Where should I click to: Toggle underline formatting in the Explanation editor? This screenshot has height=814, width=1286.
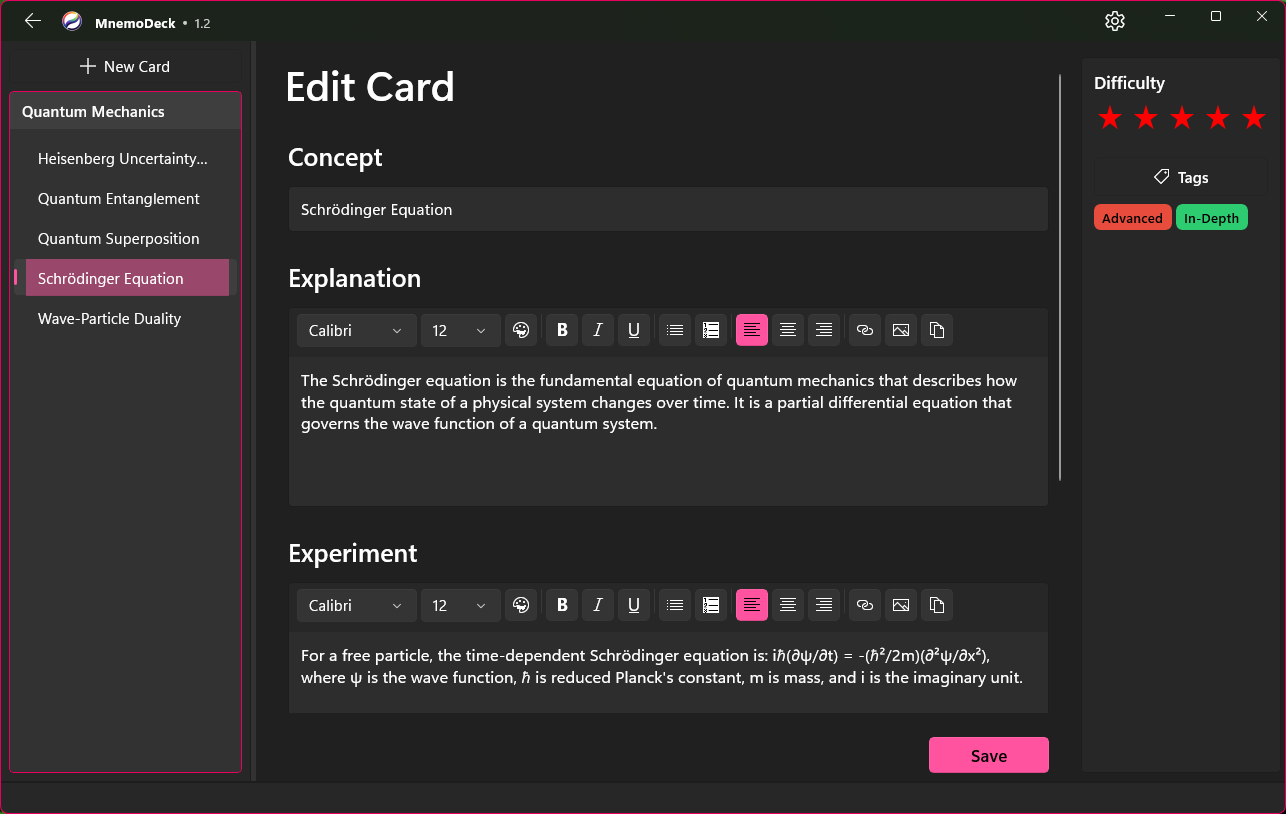(x=633, y=330)
